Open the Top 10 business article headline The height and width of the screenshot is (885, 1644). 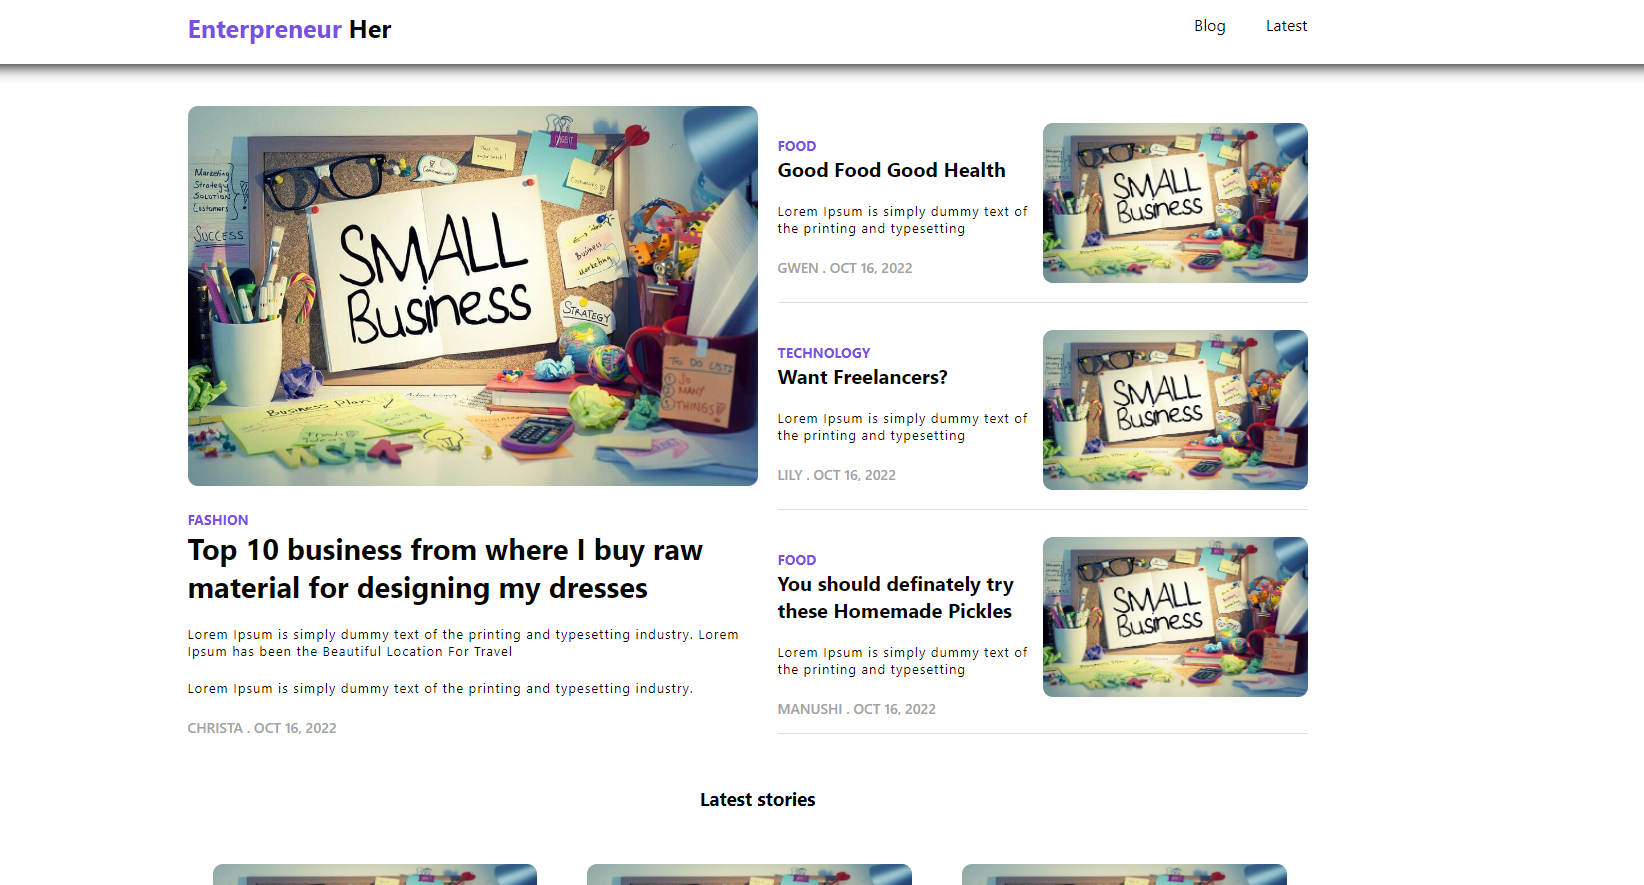click(445, 569)
